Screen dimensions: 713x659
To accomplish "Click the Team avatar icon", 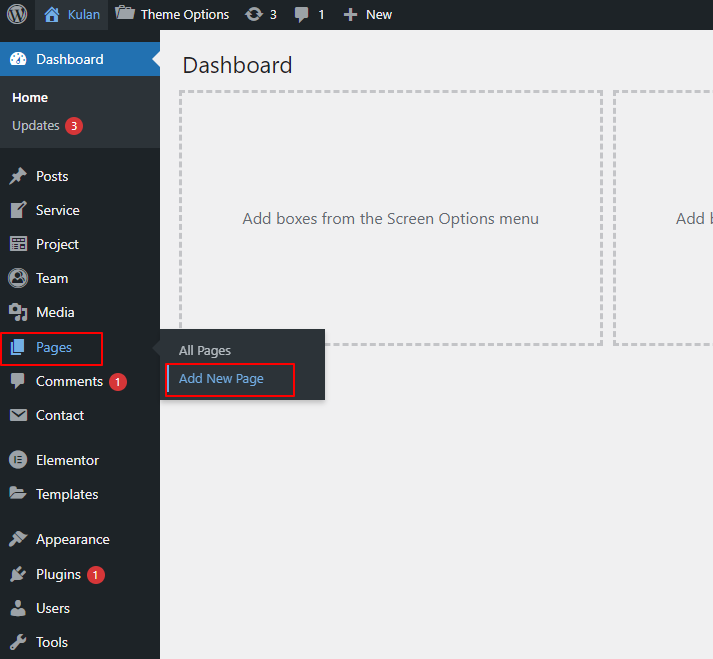I will click(18, 278).
